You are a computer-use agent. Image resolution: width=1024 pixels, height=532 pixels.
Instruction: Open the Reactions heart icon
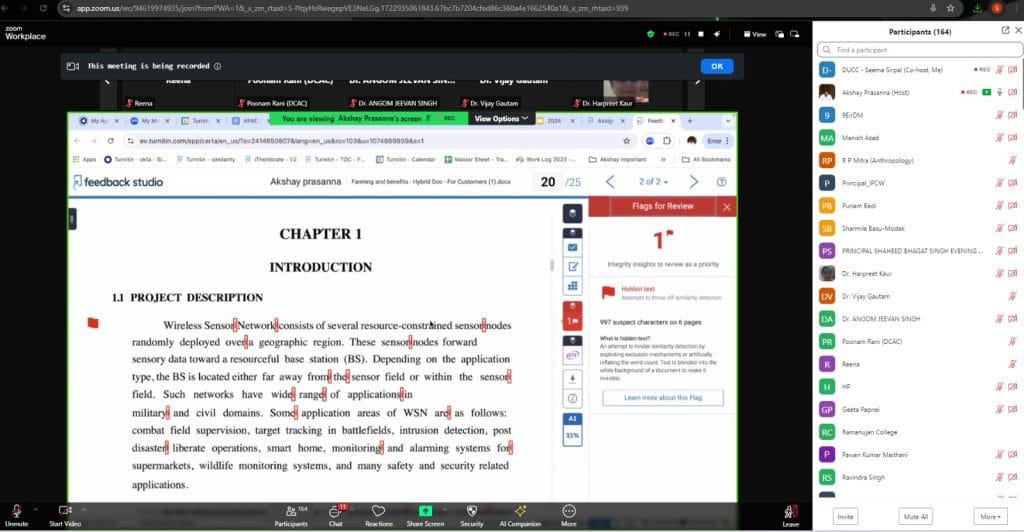[378, 511]
